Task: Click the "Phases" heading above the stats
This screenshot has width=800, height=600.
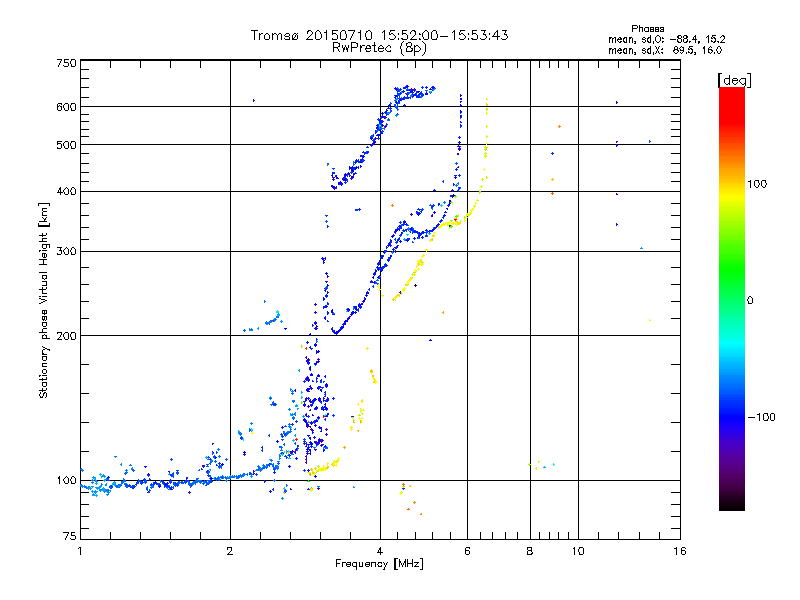Action: 647,29
